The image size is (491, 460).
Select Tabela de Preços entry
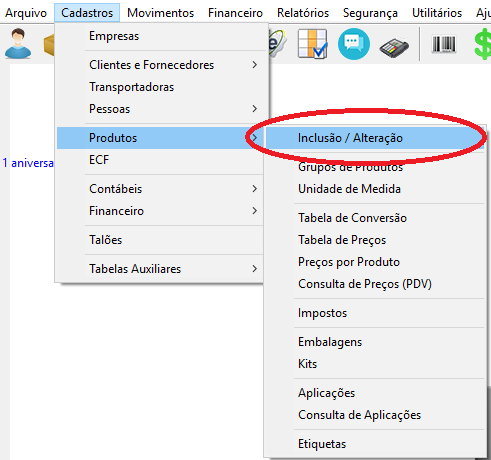click(375, 240)
